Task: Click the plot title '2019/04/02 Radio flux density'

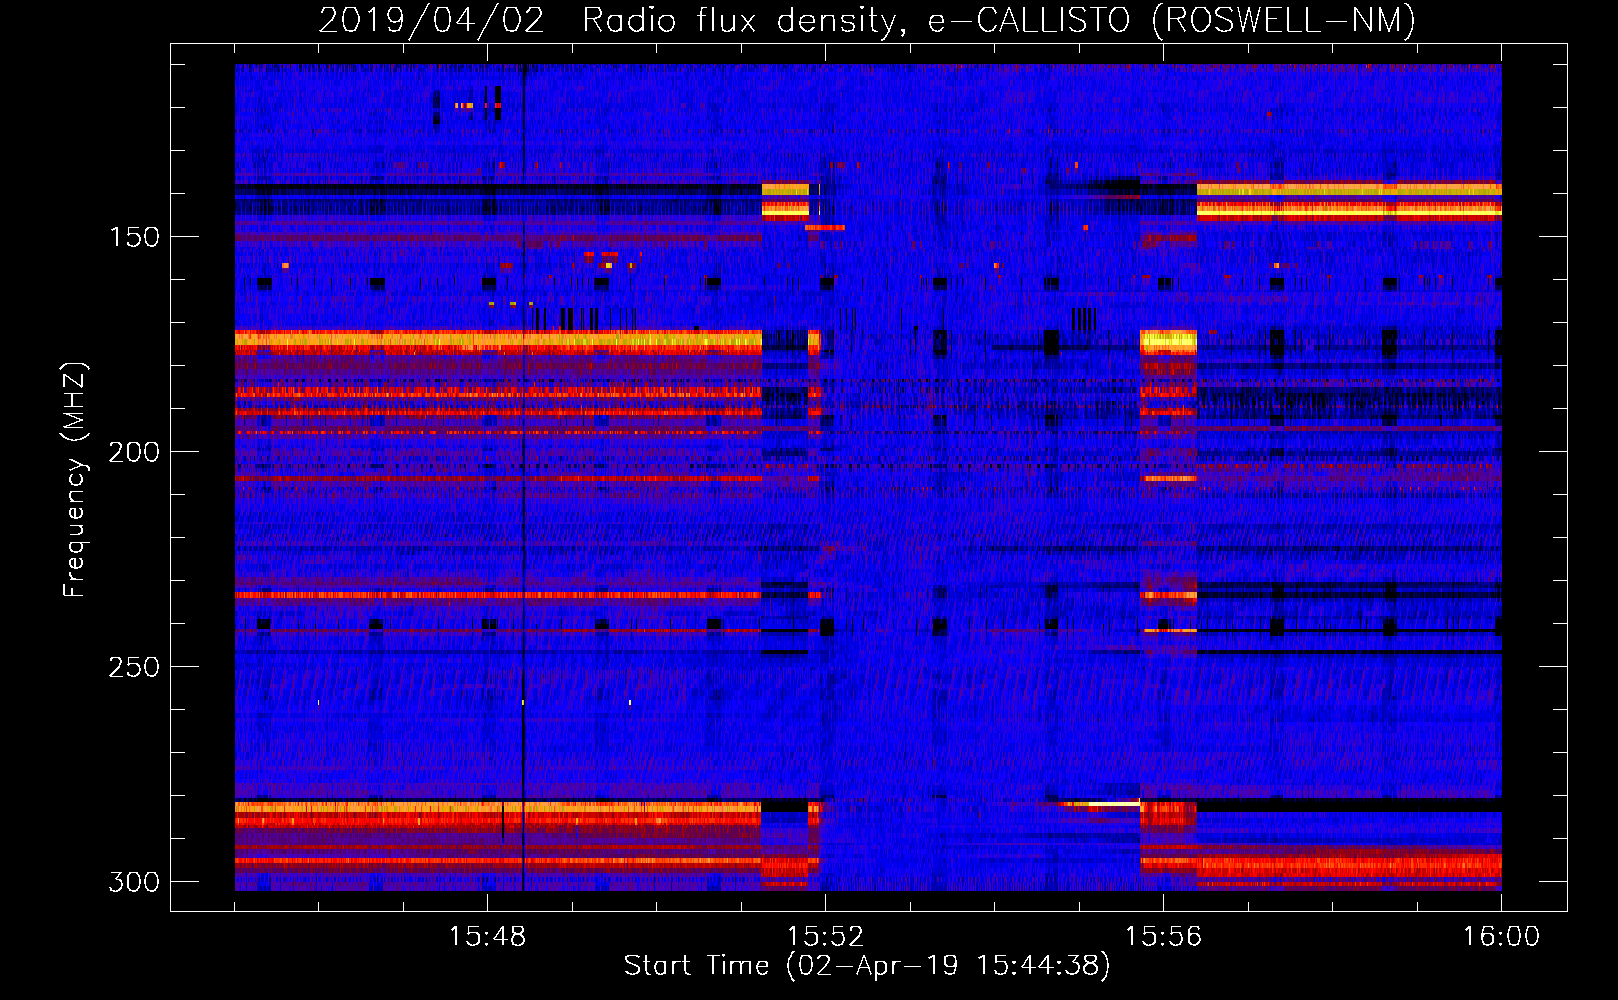Action: coord(867,21)
